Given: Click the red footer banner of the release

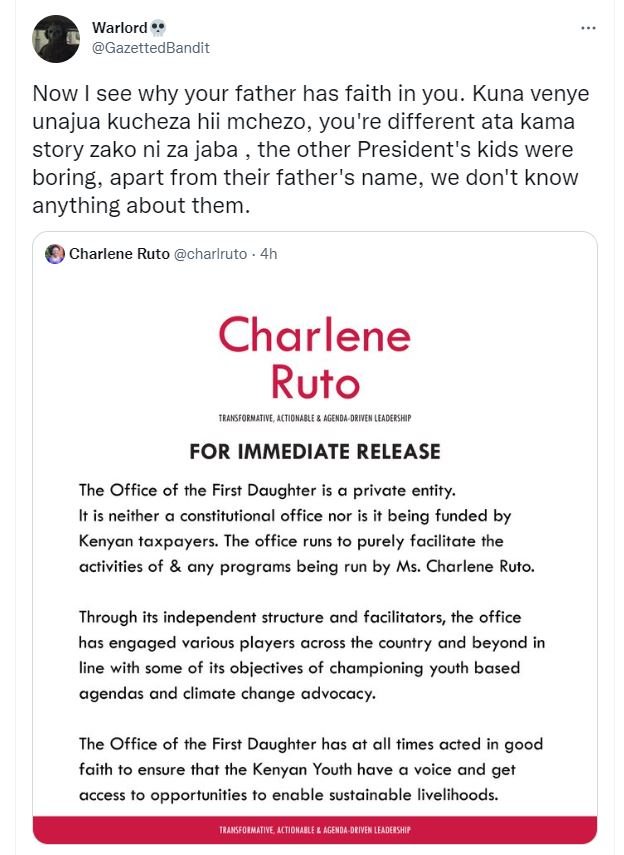Looking at the screenshot, I should pos(314,830).
